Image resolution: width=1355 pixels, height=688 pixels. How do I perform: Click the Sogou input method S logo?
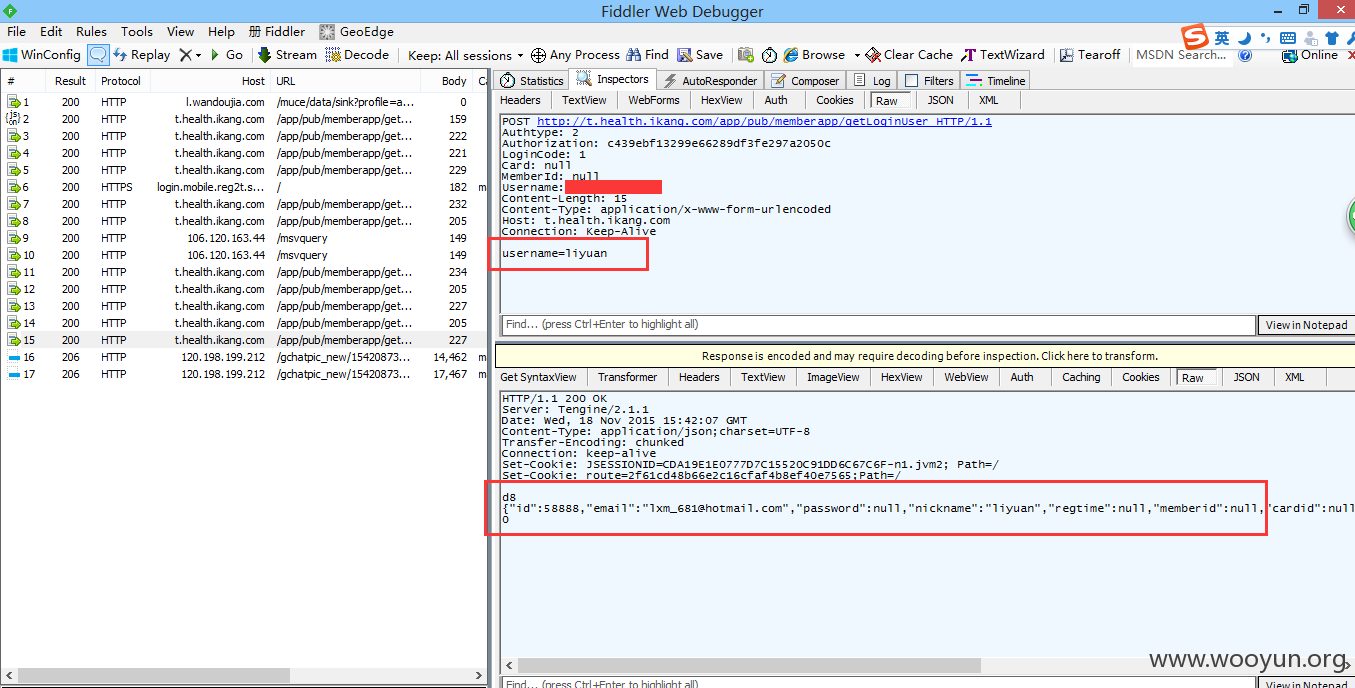tap(1195, 38)
